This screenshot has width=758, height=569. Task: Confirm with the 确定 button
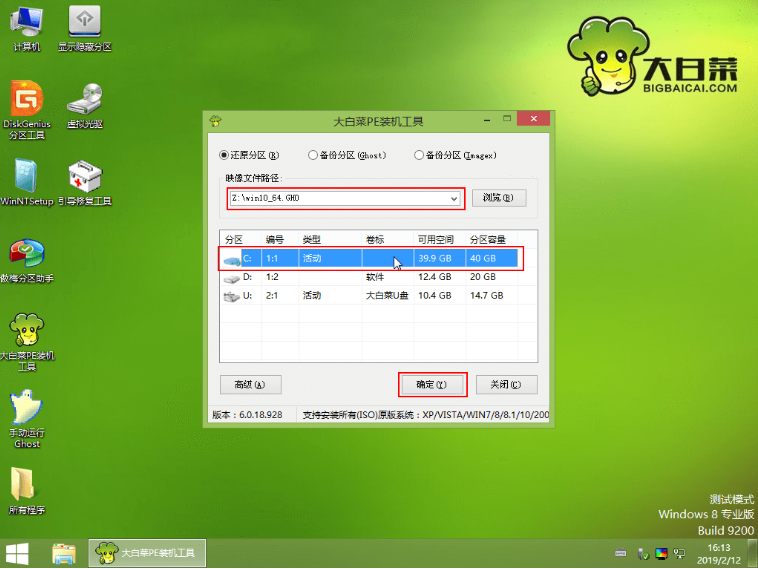[x=432, y=385]
